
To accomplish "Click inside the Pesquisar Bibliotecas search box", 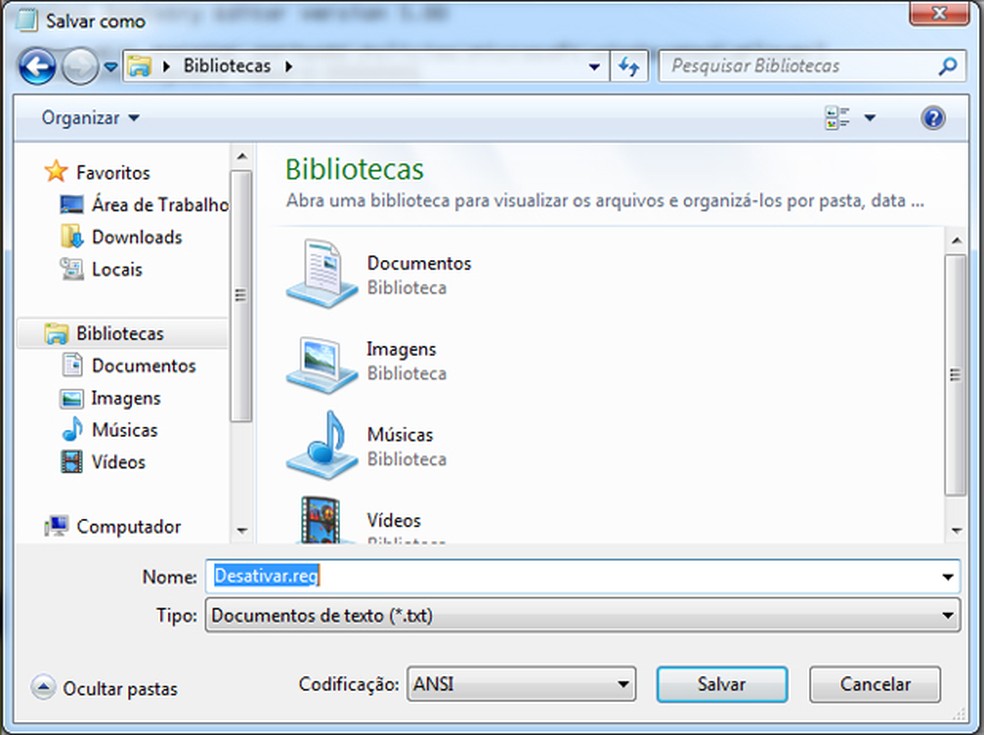I will 800,66.
